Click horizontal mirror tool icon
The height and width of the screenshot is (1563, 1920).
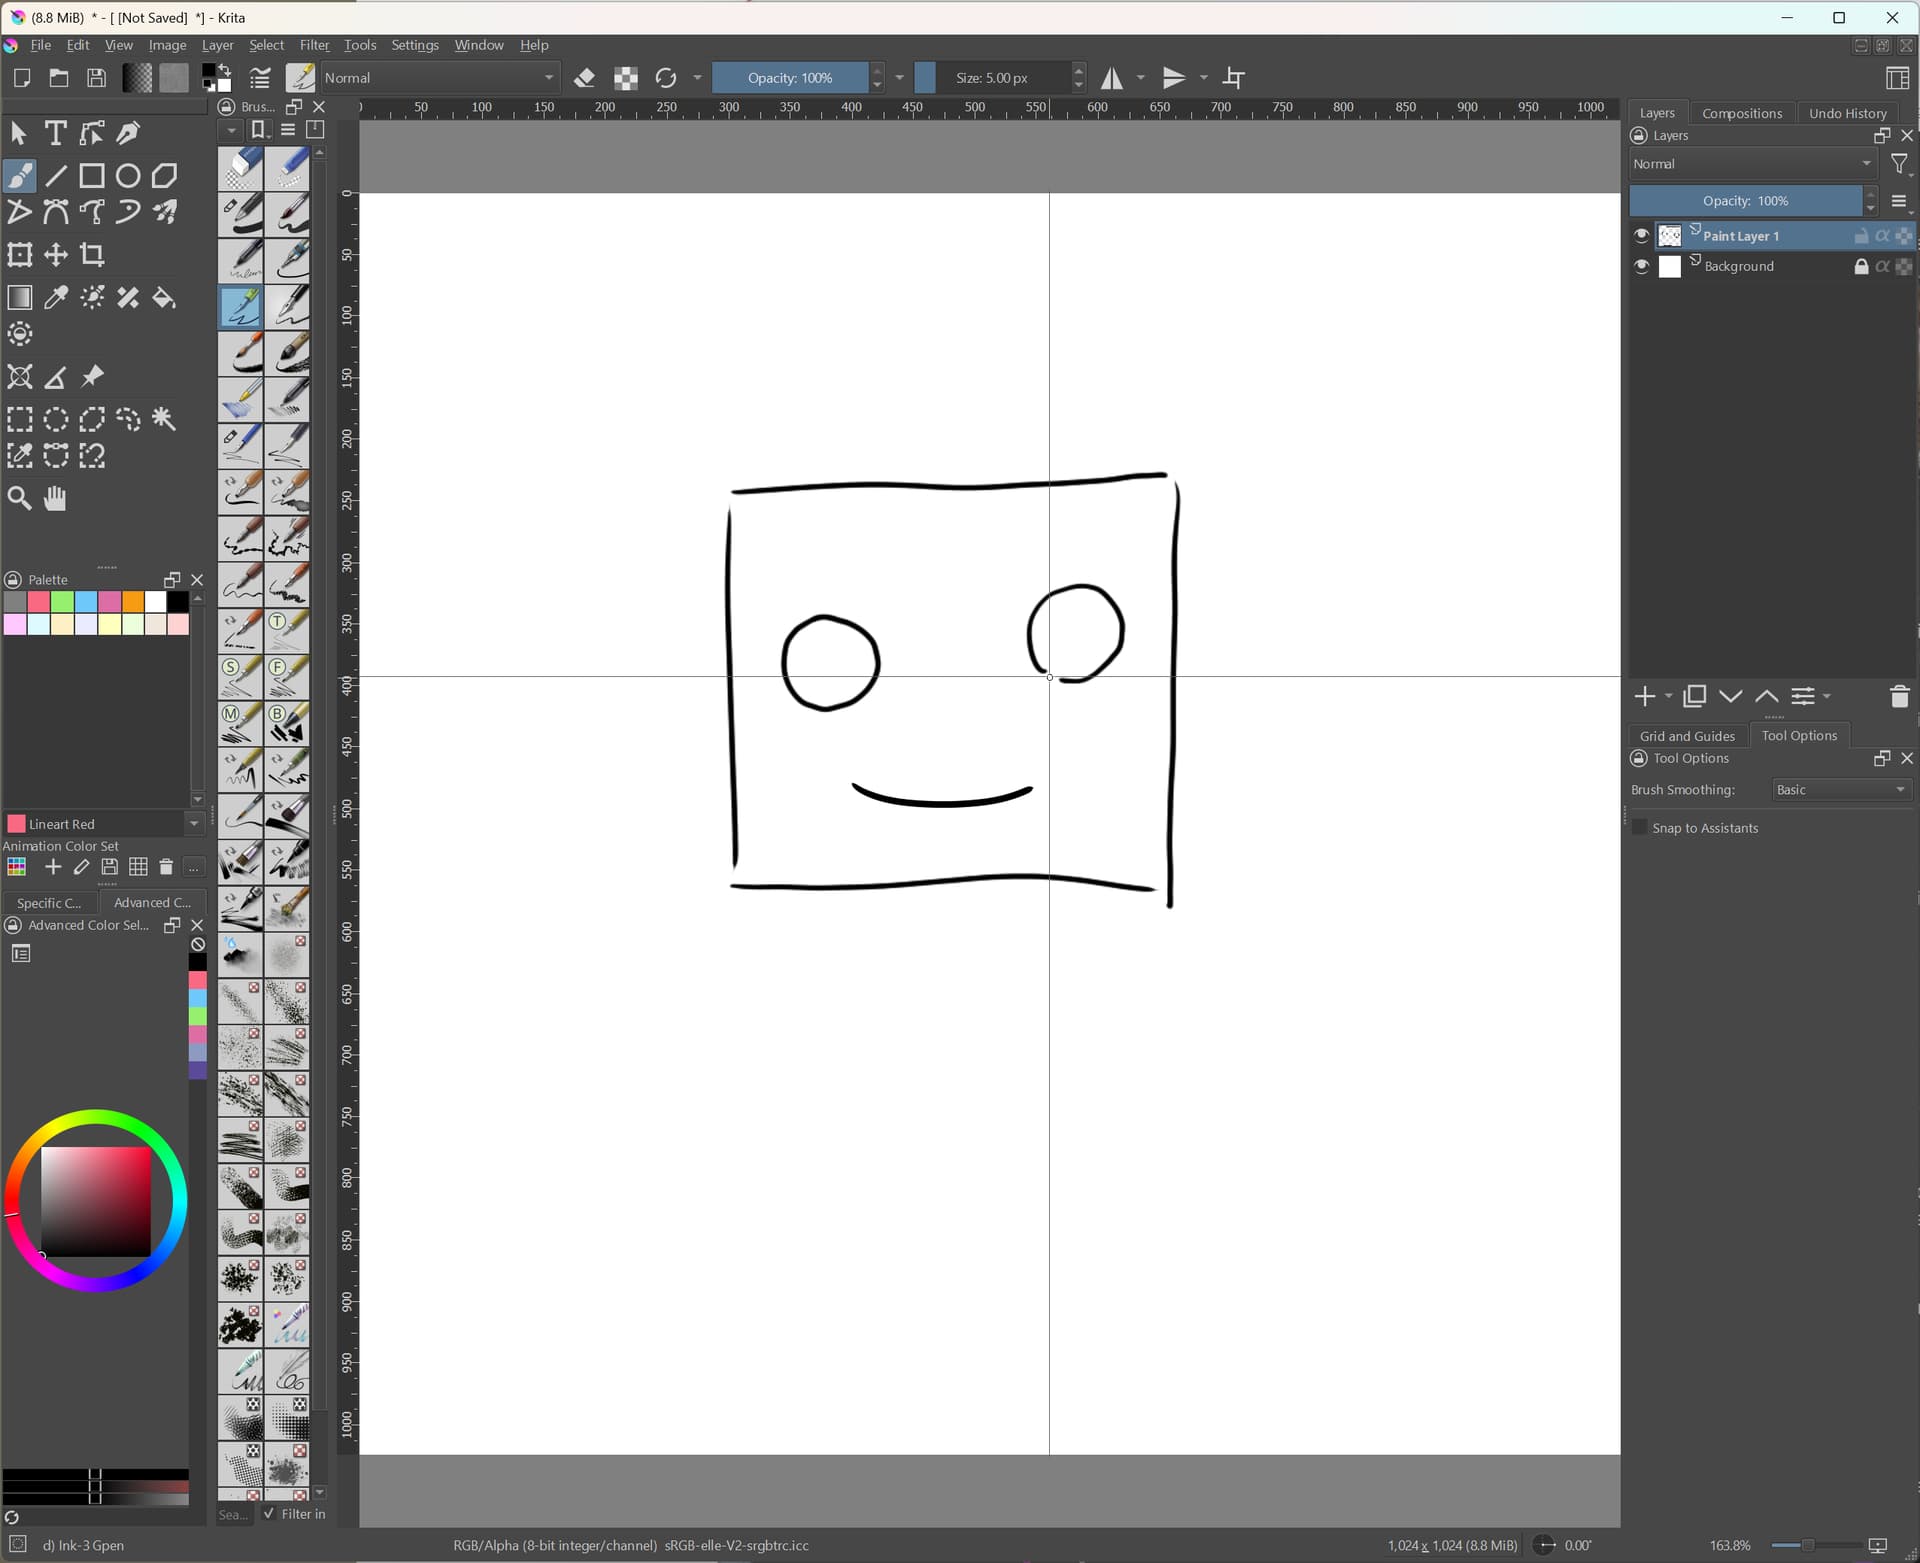point(1111,78)
